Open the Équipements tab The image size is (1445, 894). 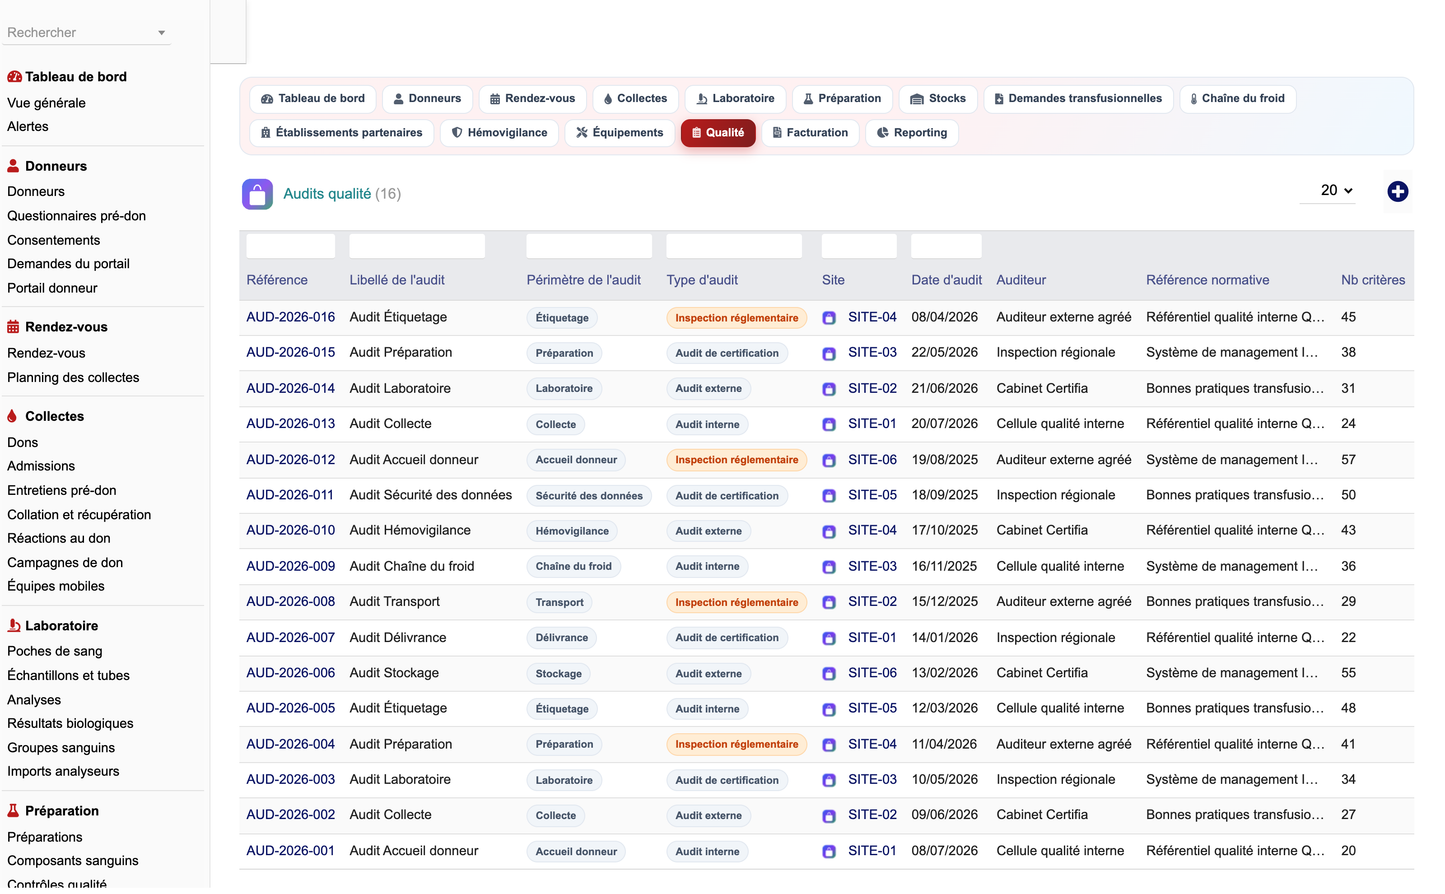click(619, 133)
